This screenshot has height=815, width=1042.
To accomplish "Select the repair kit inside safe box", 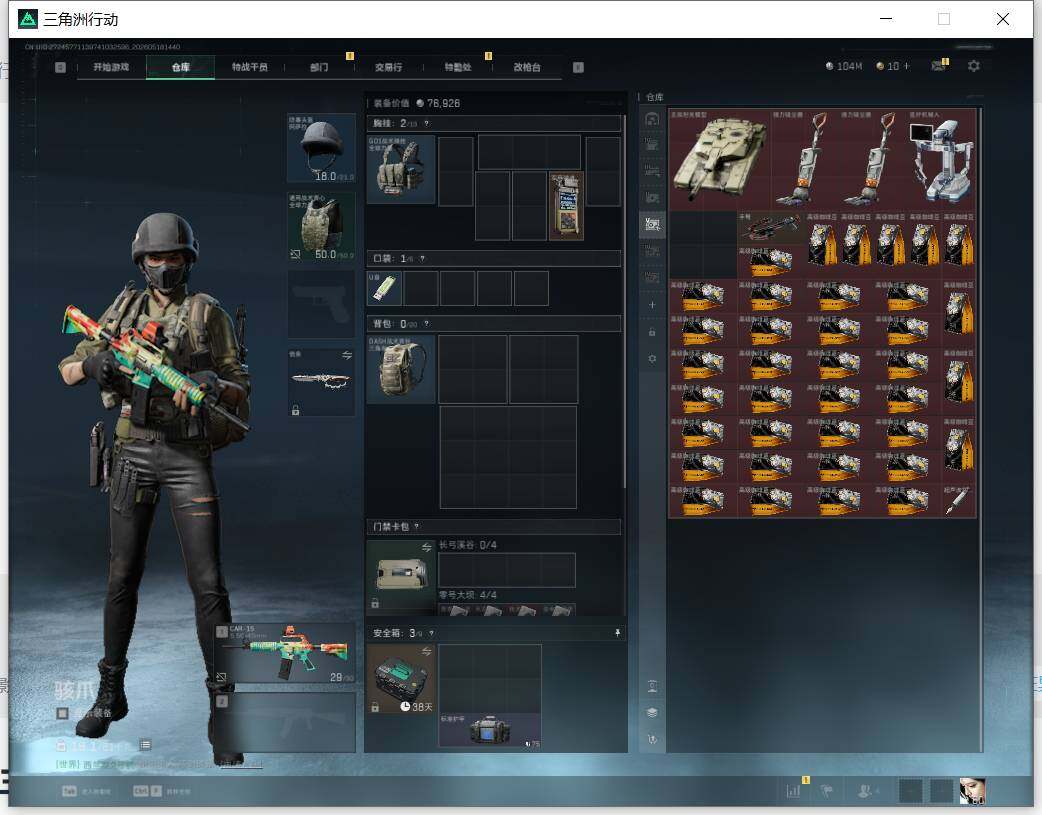I will click(x=490, y=731).
